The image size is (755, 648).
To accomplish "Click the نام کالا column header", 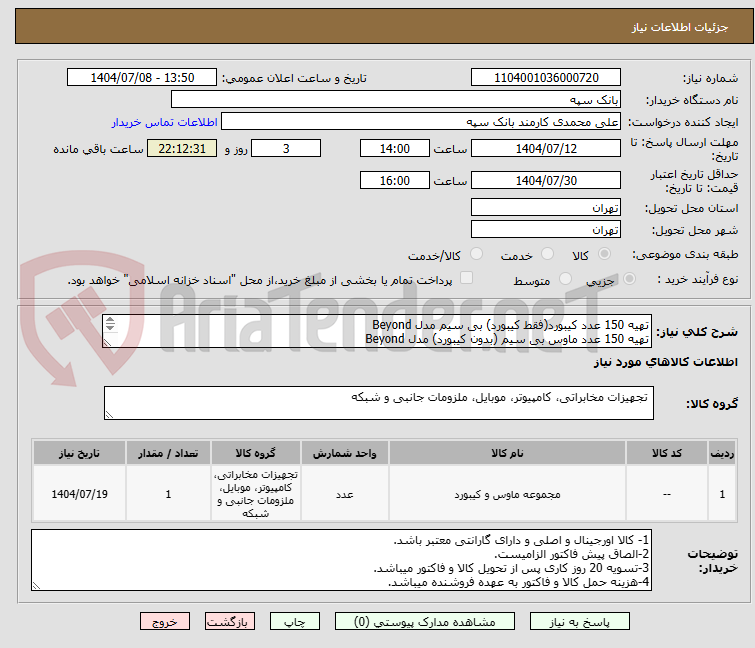I will [507, 454].
